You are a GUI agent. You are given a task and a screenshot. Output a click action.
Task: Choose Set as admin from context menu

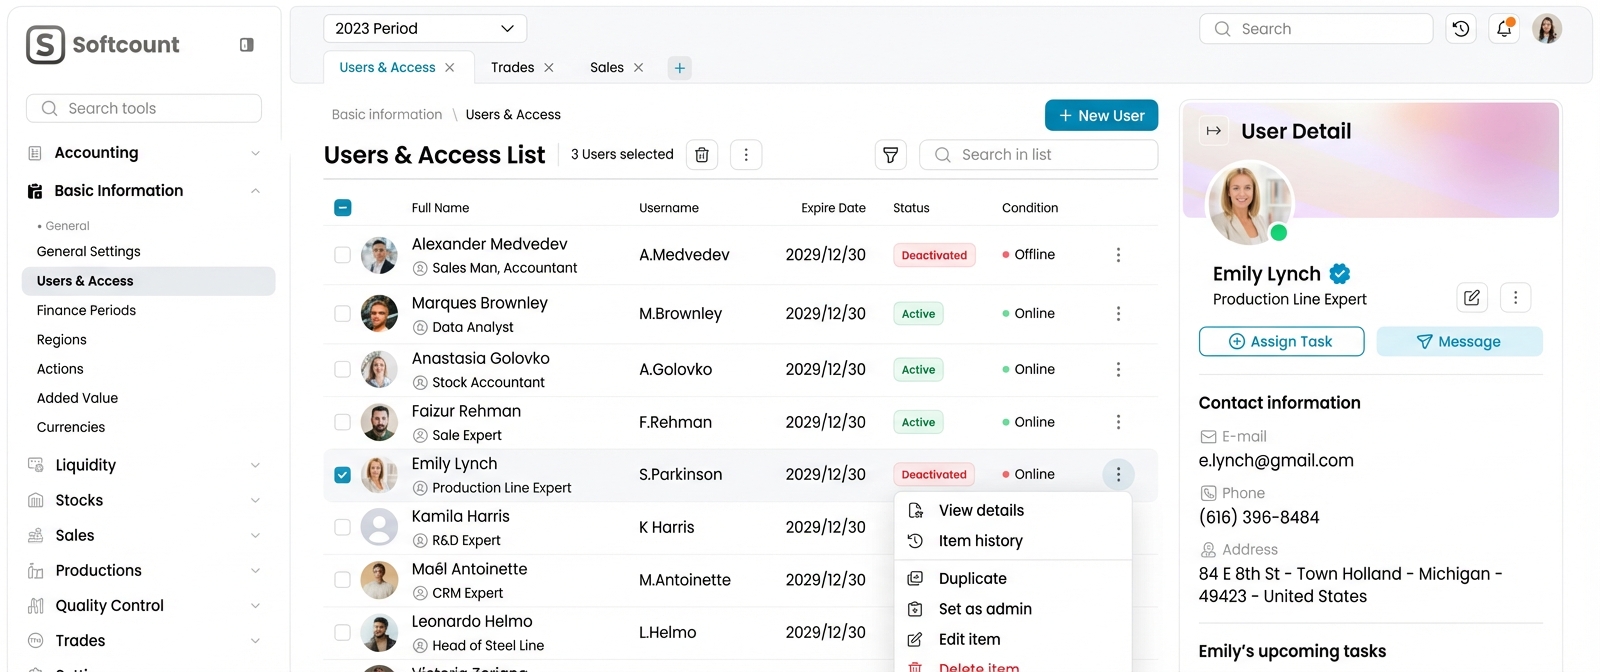[985, 609]
